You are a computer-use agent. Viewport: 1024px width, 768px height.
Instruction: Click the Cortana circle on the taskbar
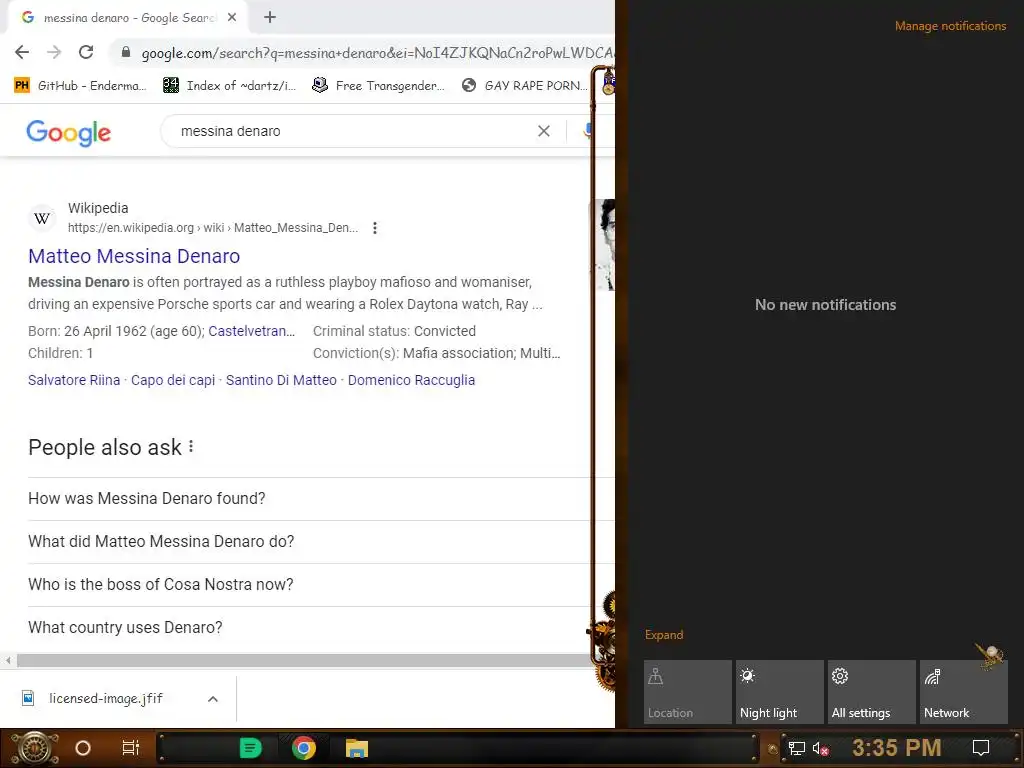83,748
